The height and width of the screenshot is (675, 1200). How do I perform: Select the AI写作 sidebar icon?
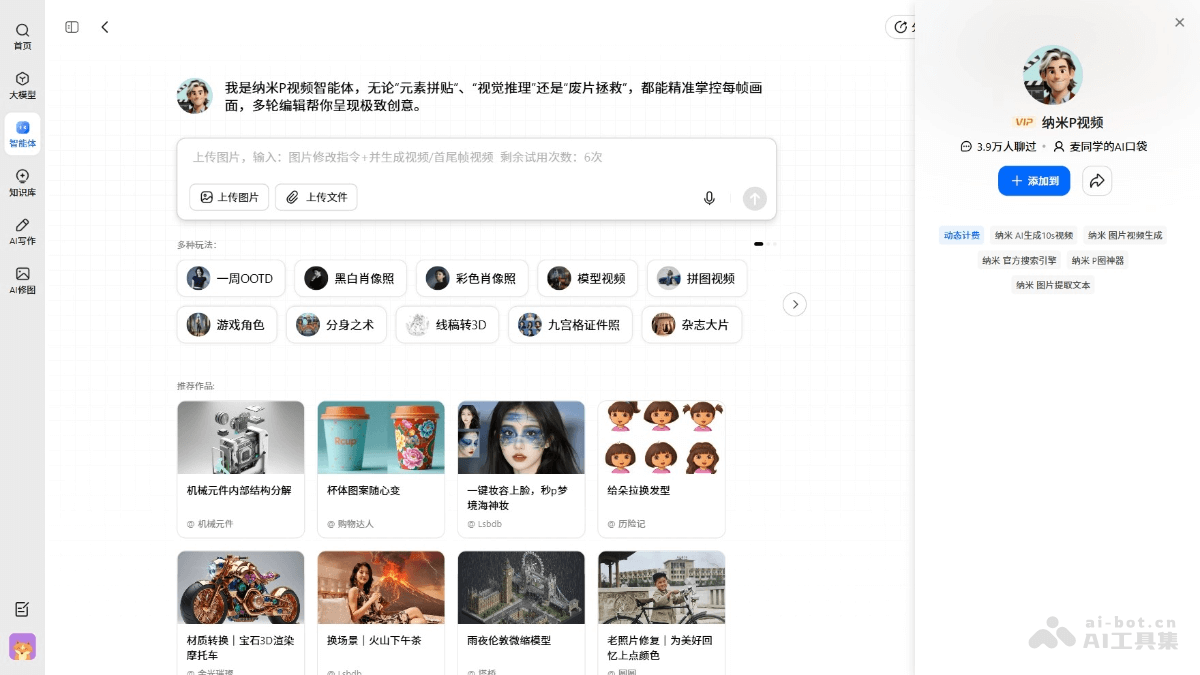[x=22, y=233]
